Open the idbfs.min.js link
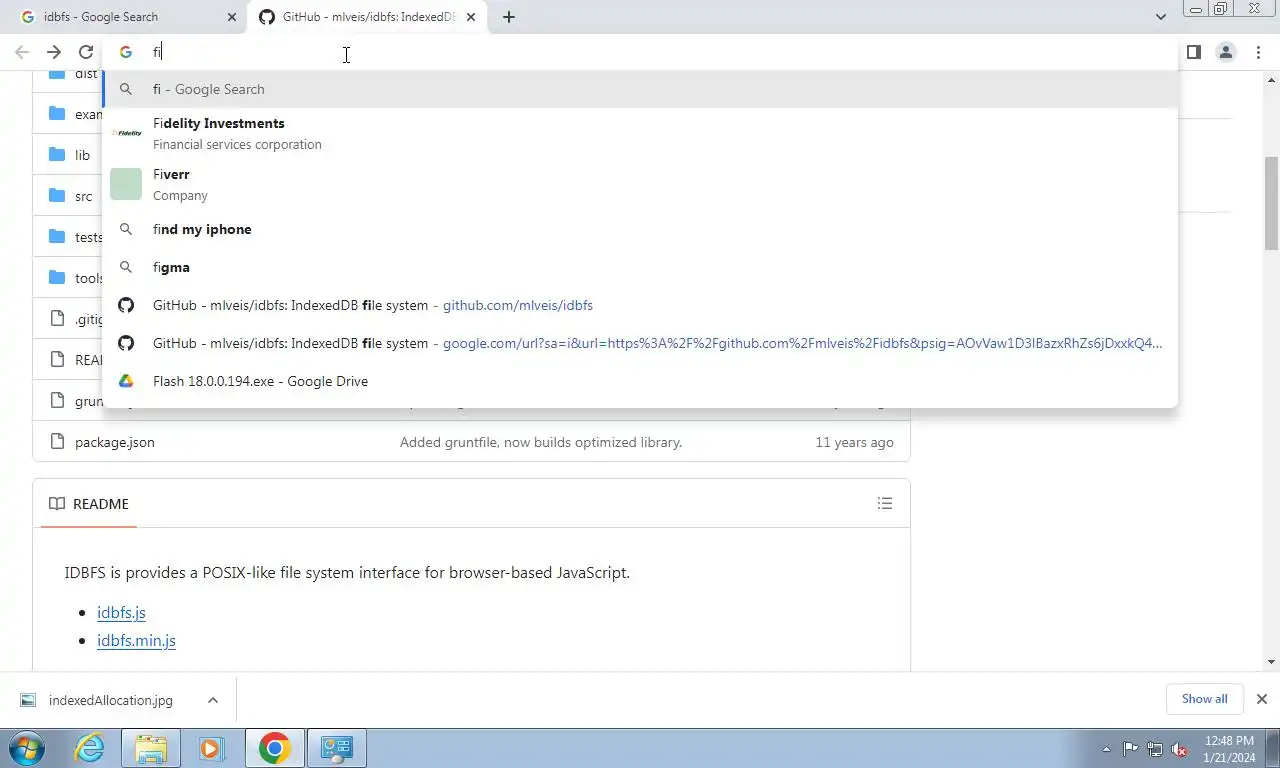The height and width of the screenshot is (768, 1280). (x=136, y=640)
